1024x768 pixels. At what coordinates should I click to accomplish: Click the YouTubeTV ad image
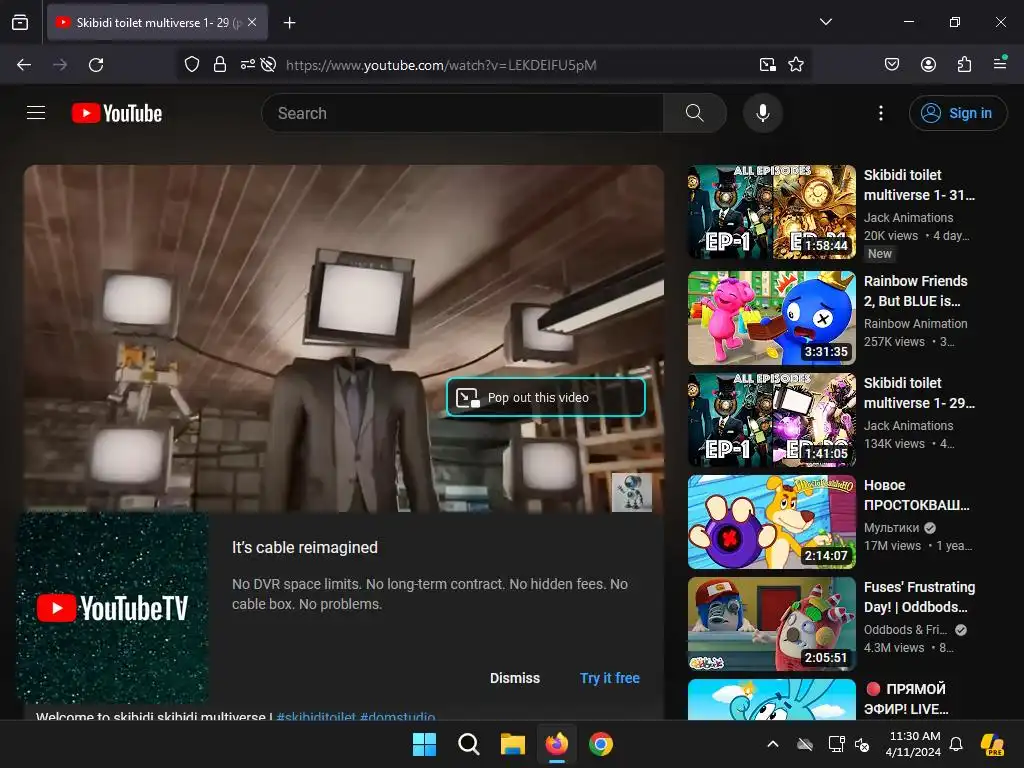pyautogui.click(x=112, y=608)
